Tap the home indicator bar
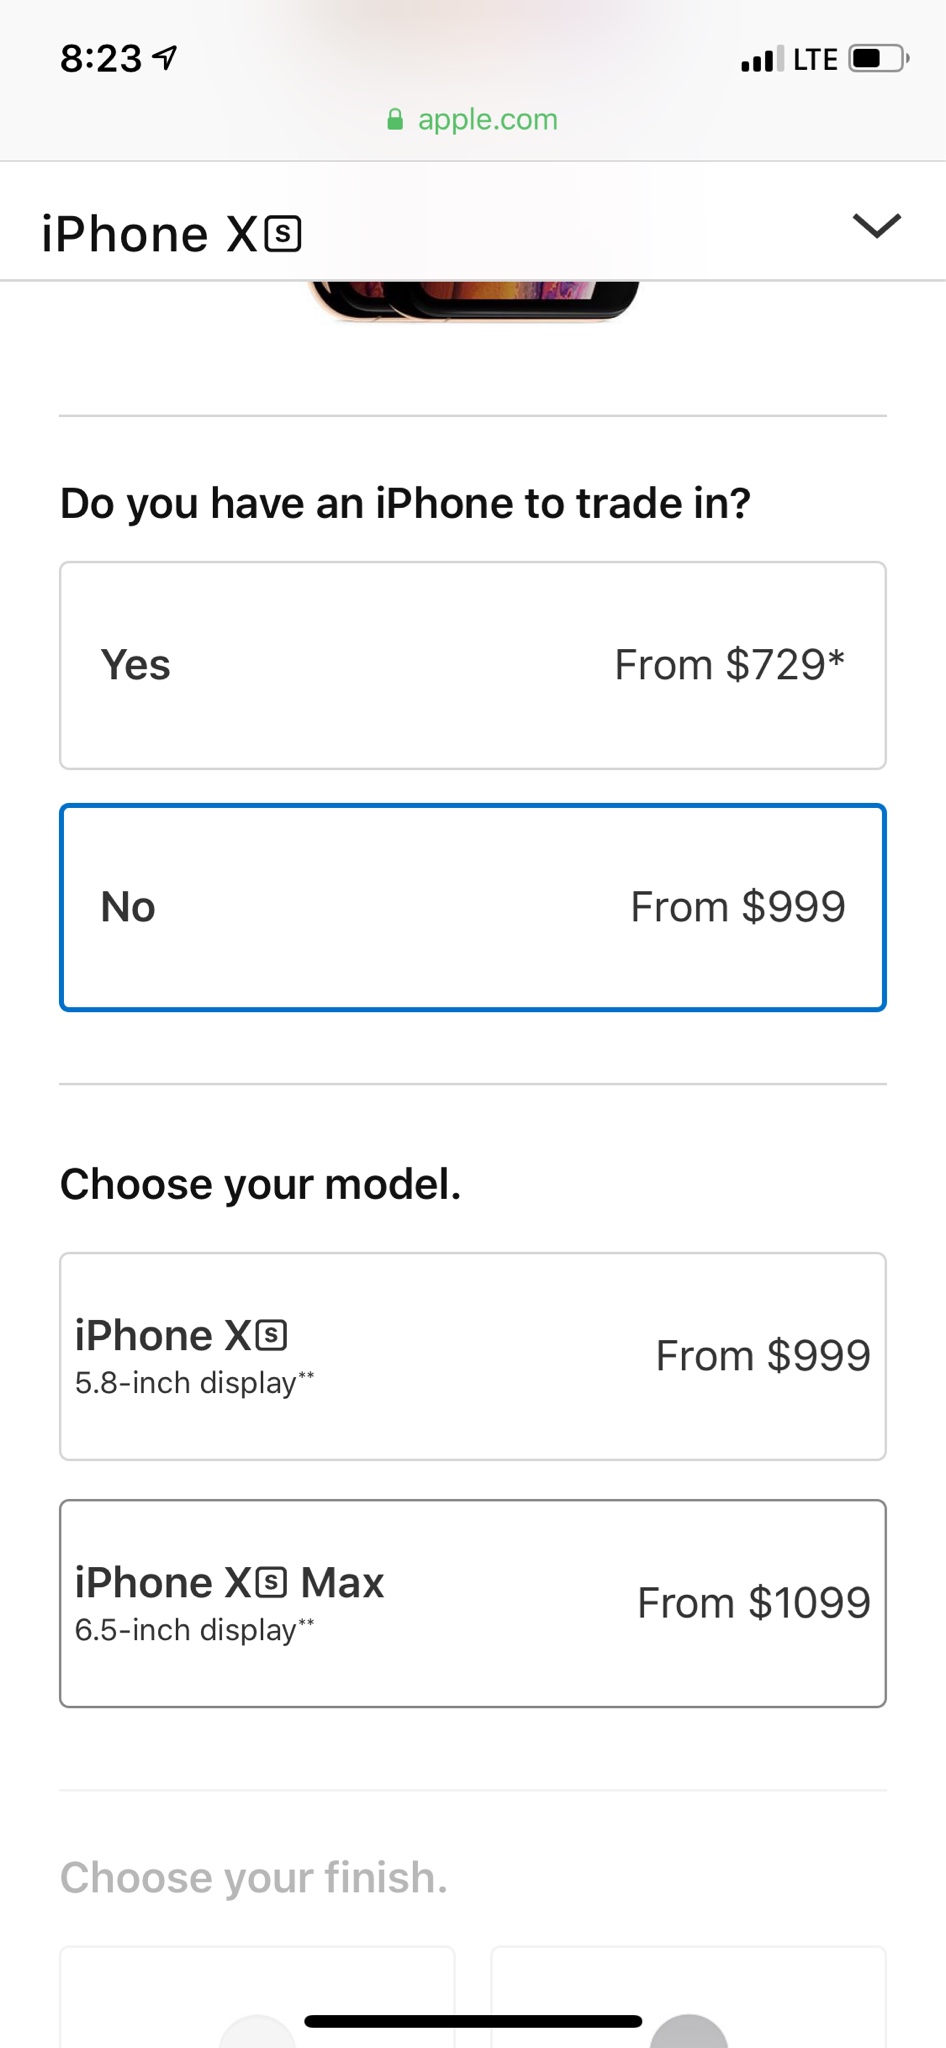This screenshot has height=2048, width=946. click(473, 2021)
